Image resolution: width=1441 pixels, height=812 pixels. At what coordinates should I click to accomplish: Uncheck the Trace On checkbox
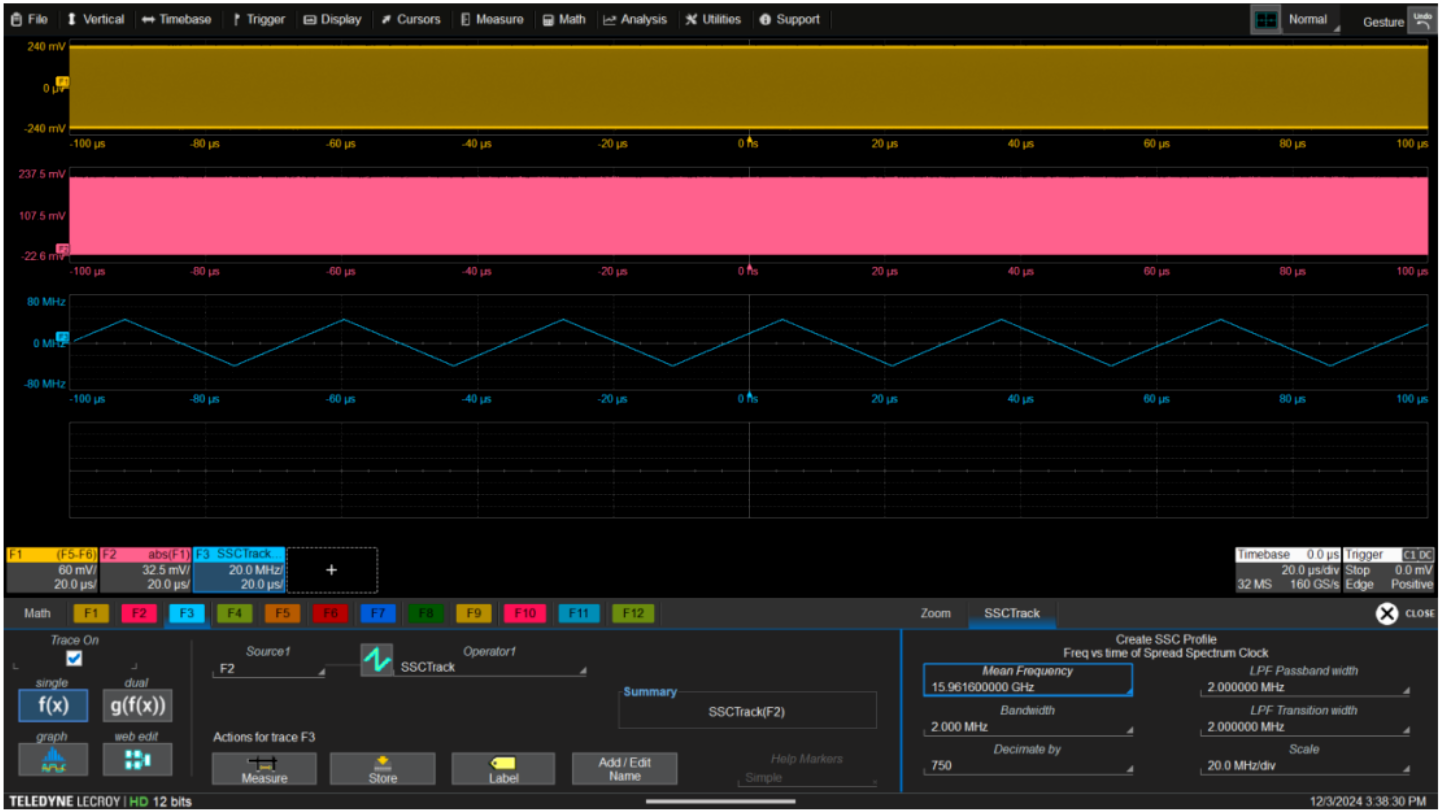pos(74,659)
